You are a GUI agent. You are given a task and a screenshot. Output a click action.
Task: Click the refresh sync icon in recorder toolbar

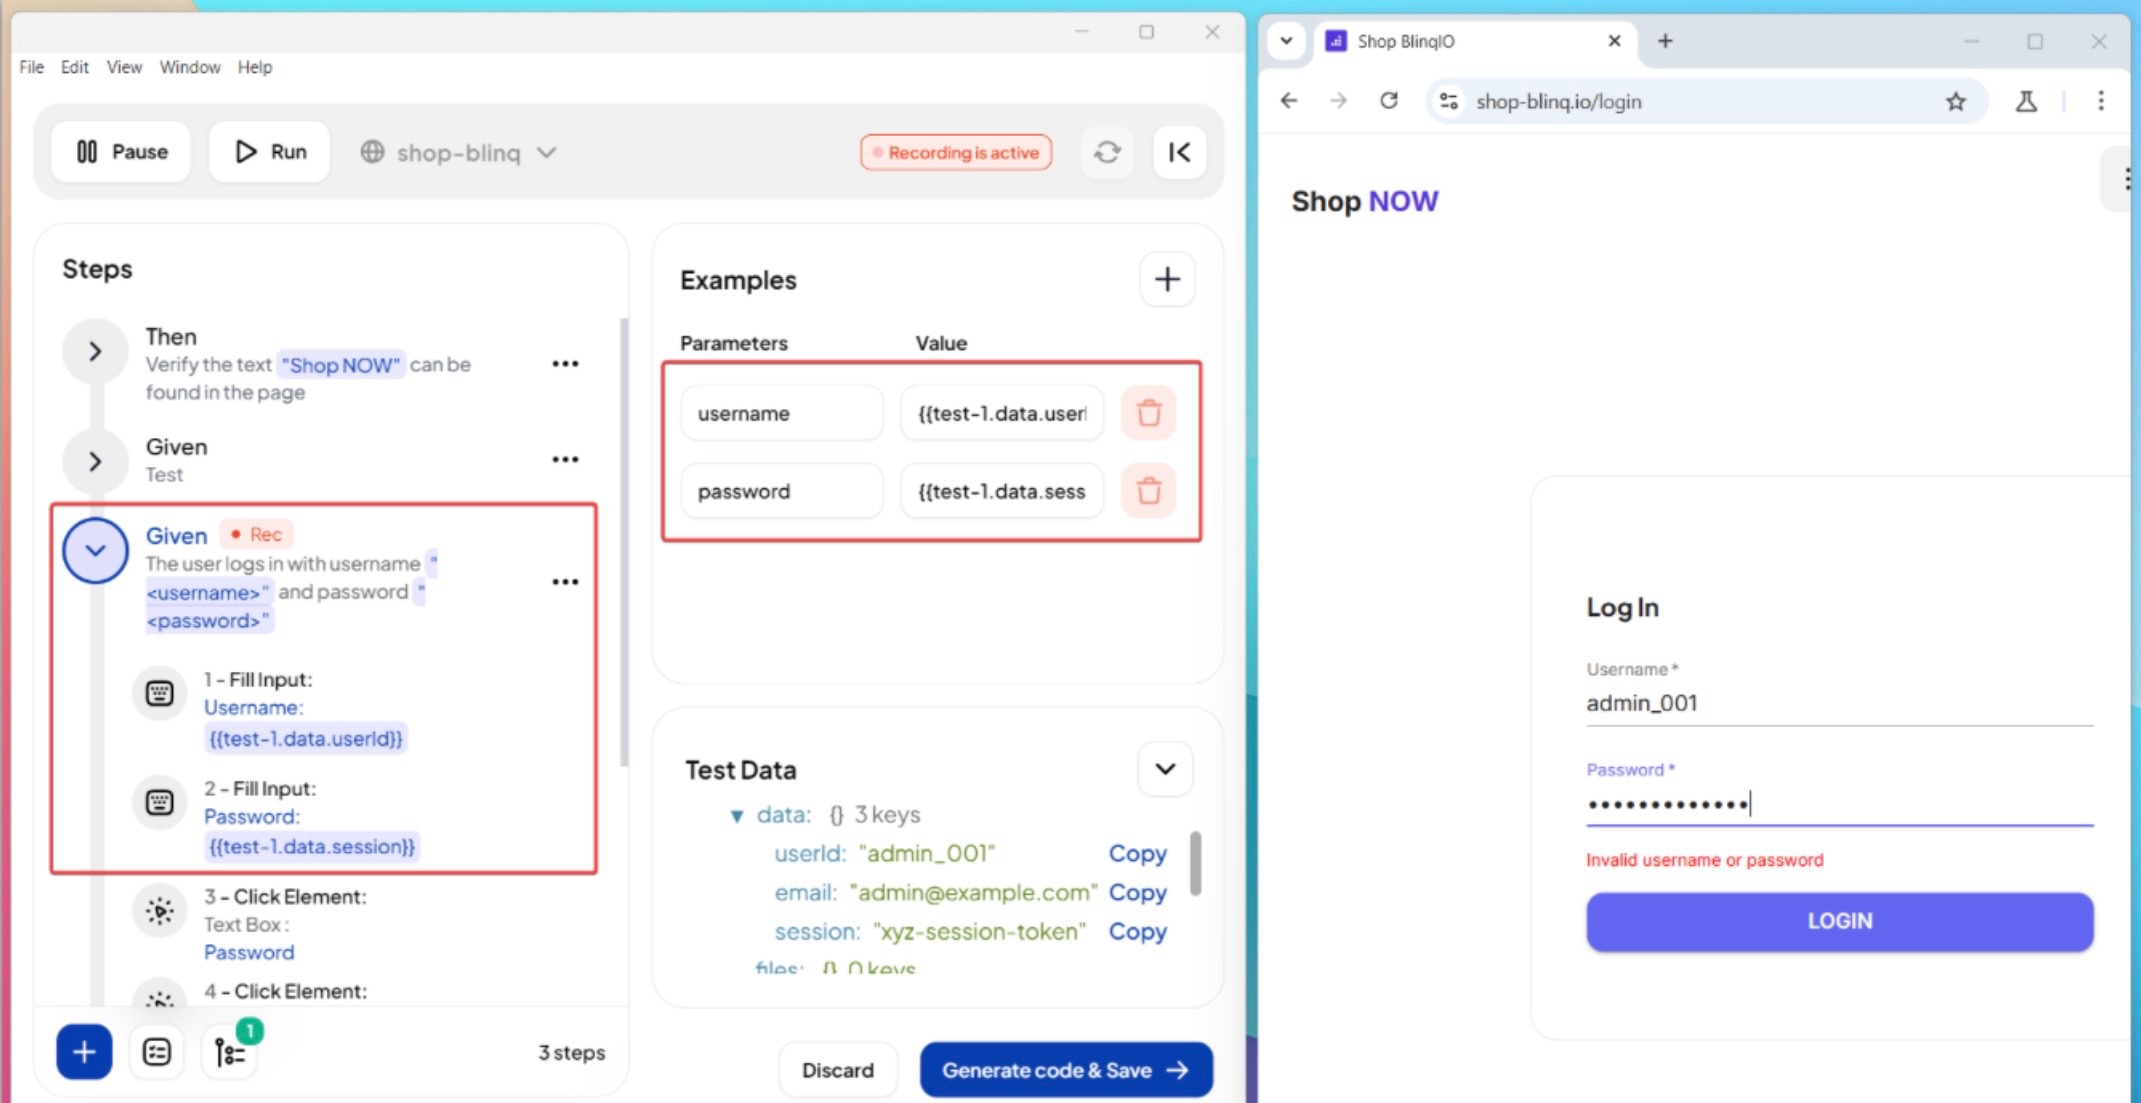click(x=1107, y=152)
